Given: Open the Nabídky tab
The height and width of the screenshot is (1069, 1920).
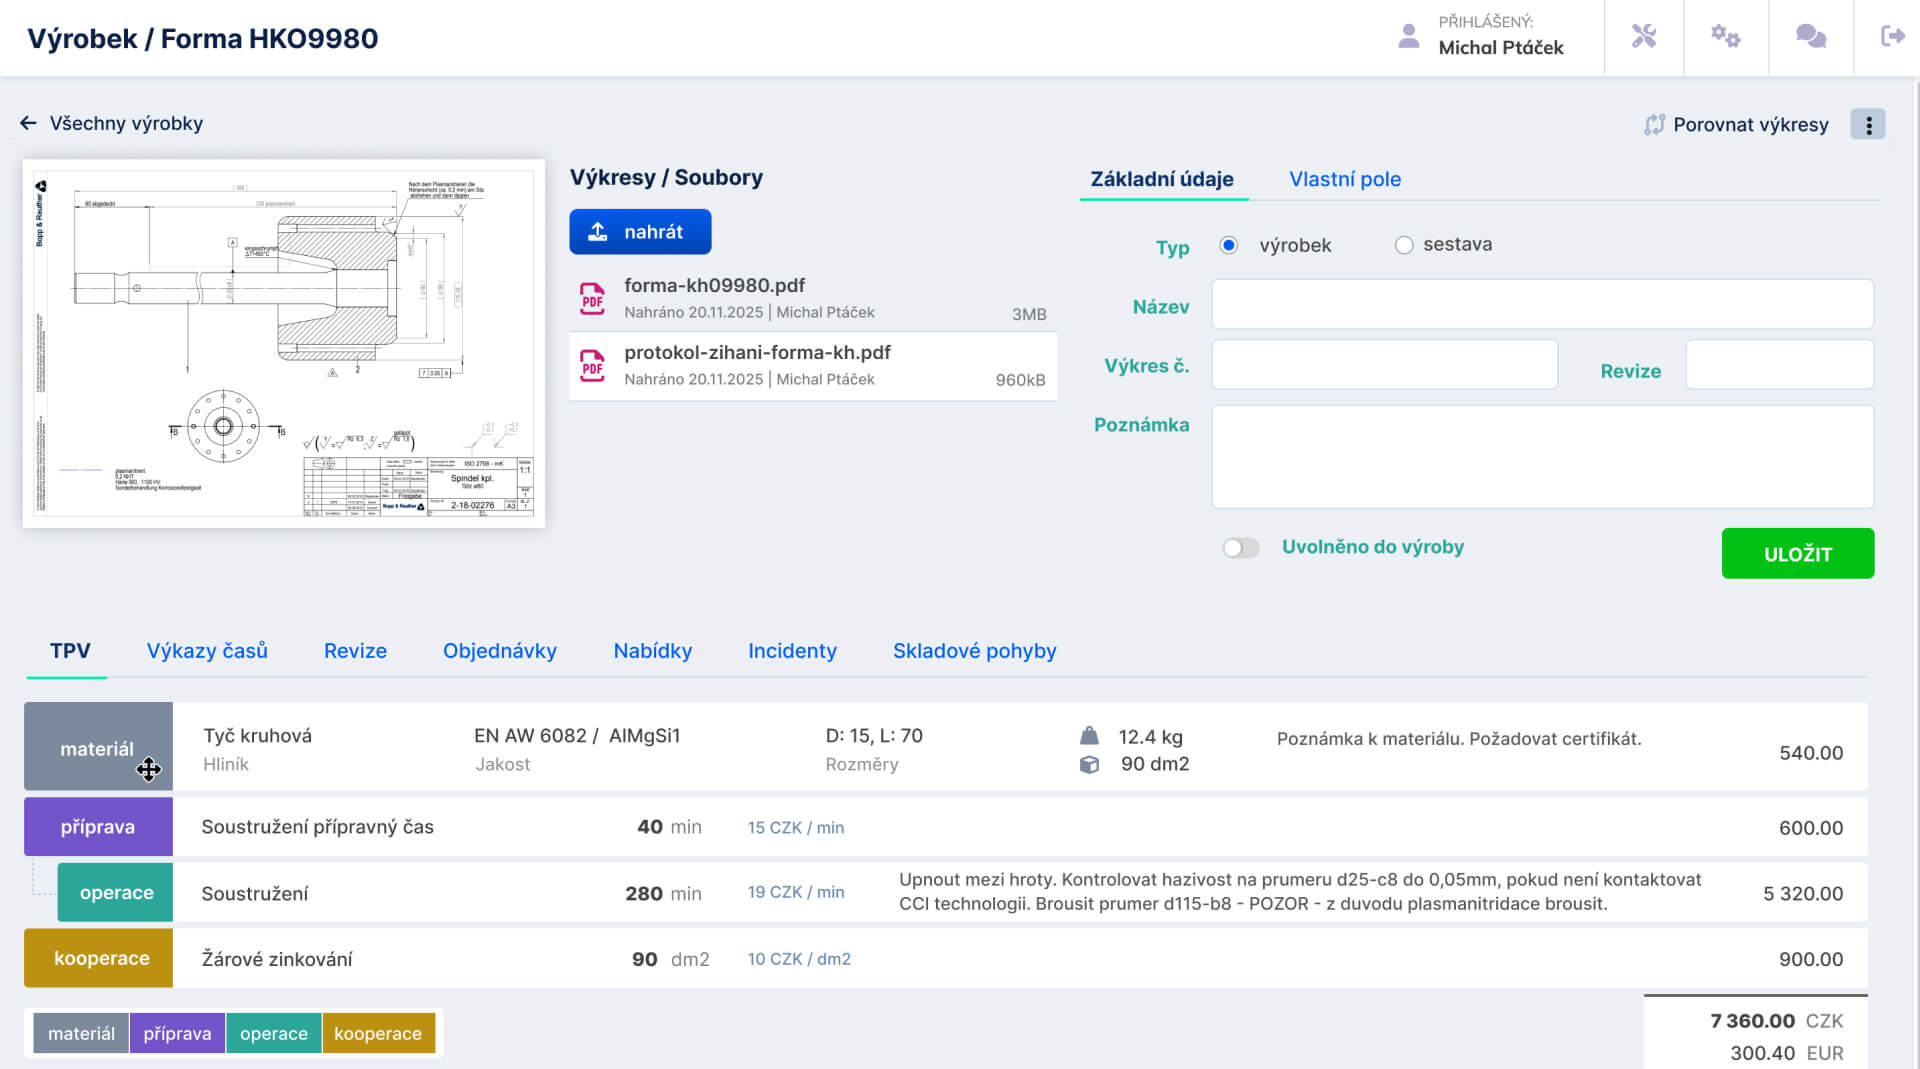Looking at the screenshot, I should pyautogui.click(x=653, y=651).
